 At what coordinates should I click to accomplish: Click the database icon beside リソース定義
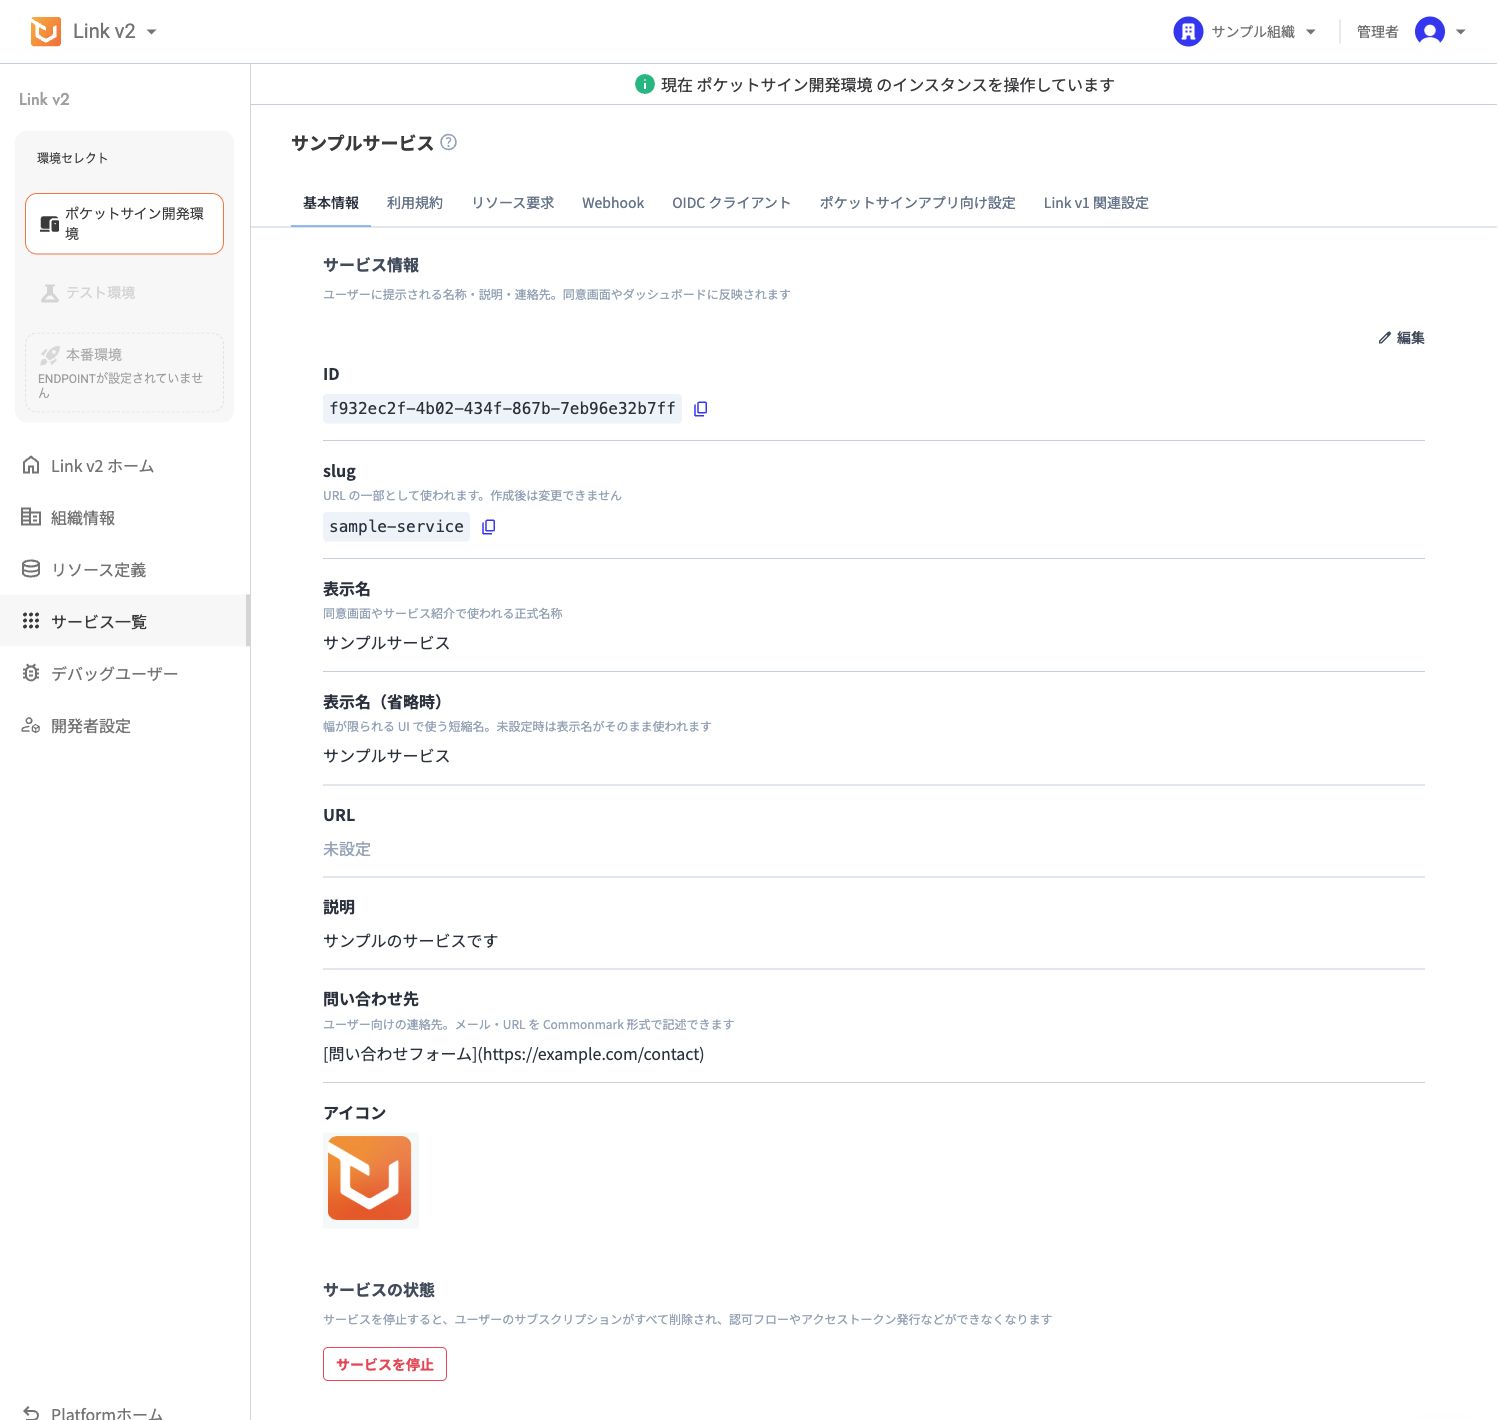point(31,569)
